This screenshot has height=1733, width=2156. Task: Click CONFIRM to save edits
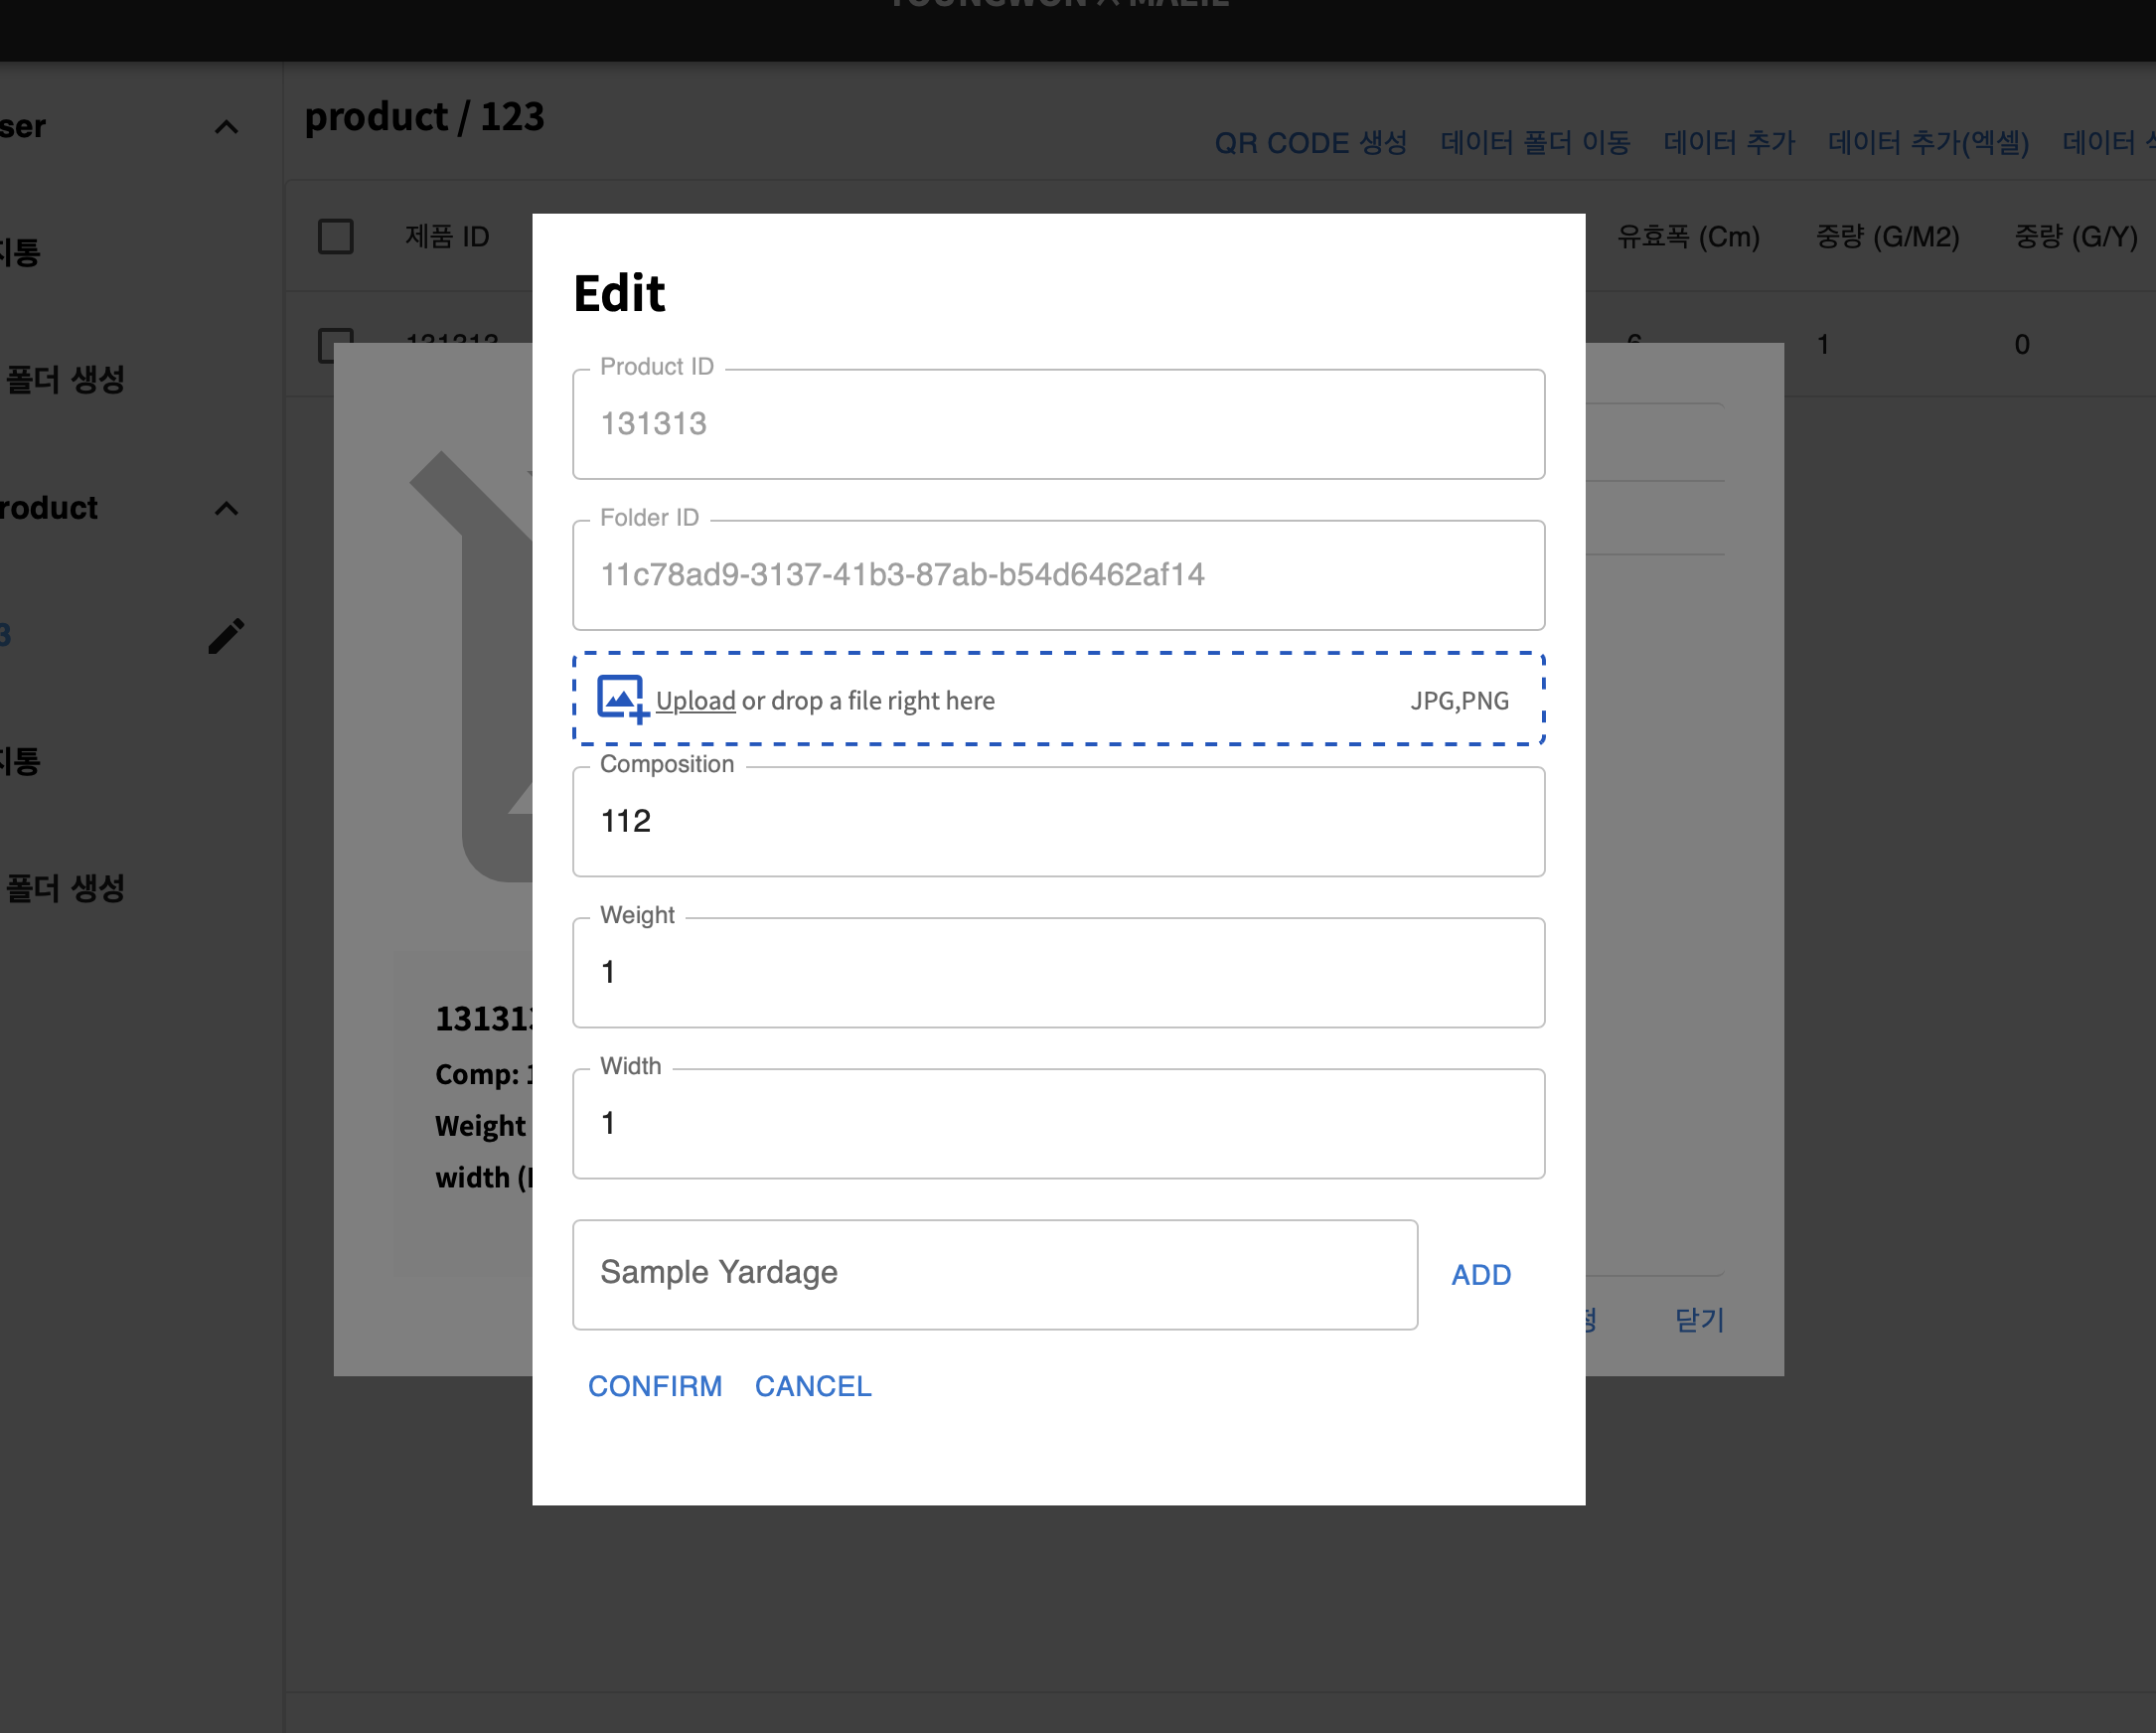pyautogui.click(x=656, y=1384)
